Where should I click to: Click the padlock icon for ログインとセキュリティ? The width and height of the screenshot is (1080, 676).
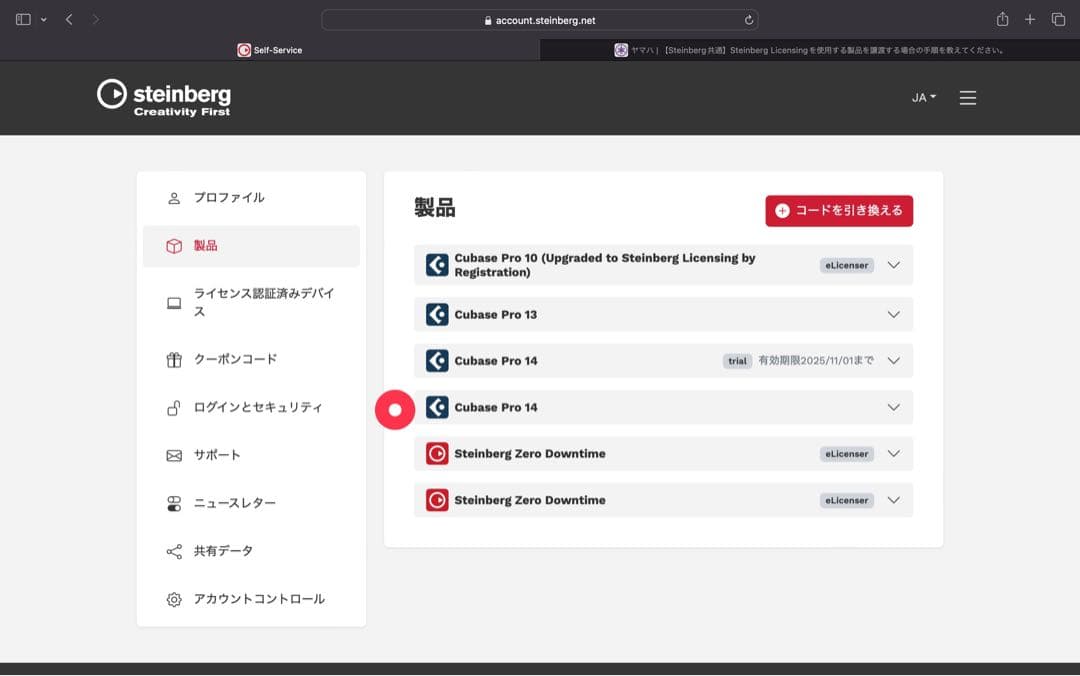tap(172, 407)
